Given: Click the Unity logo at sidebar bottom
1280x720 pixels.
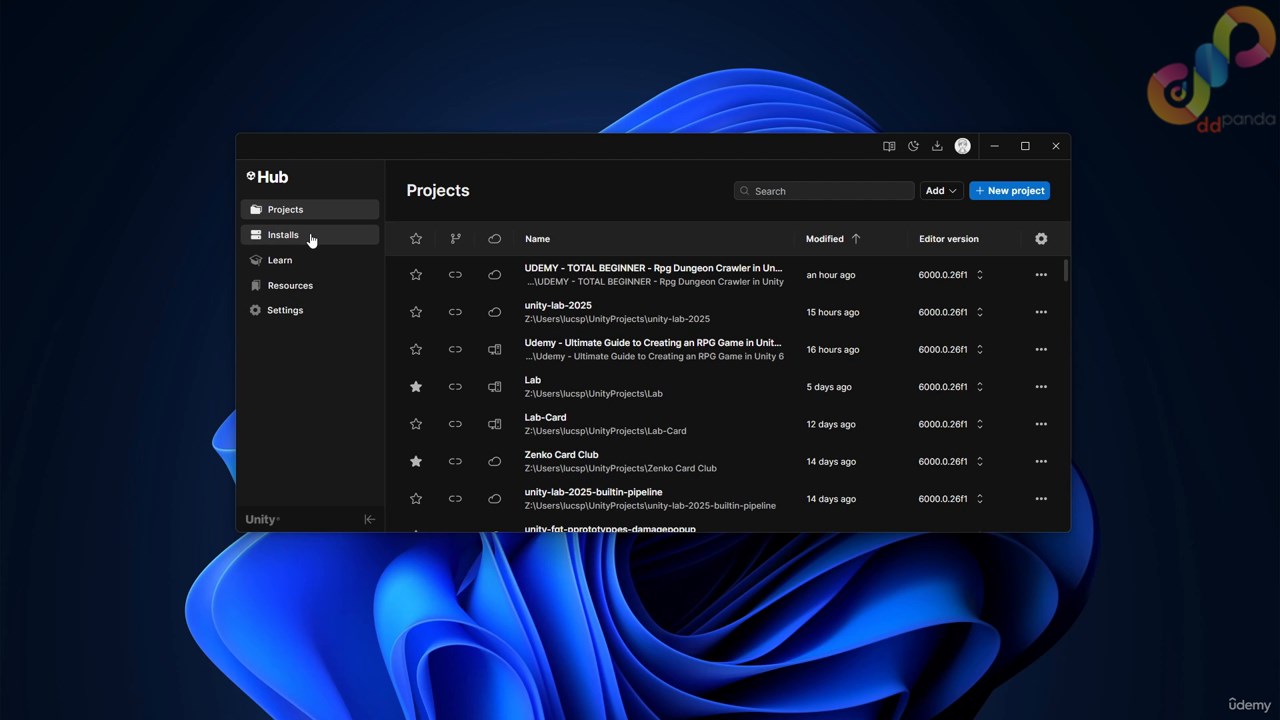Looking at the screenshot, I should click(262, 519).
